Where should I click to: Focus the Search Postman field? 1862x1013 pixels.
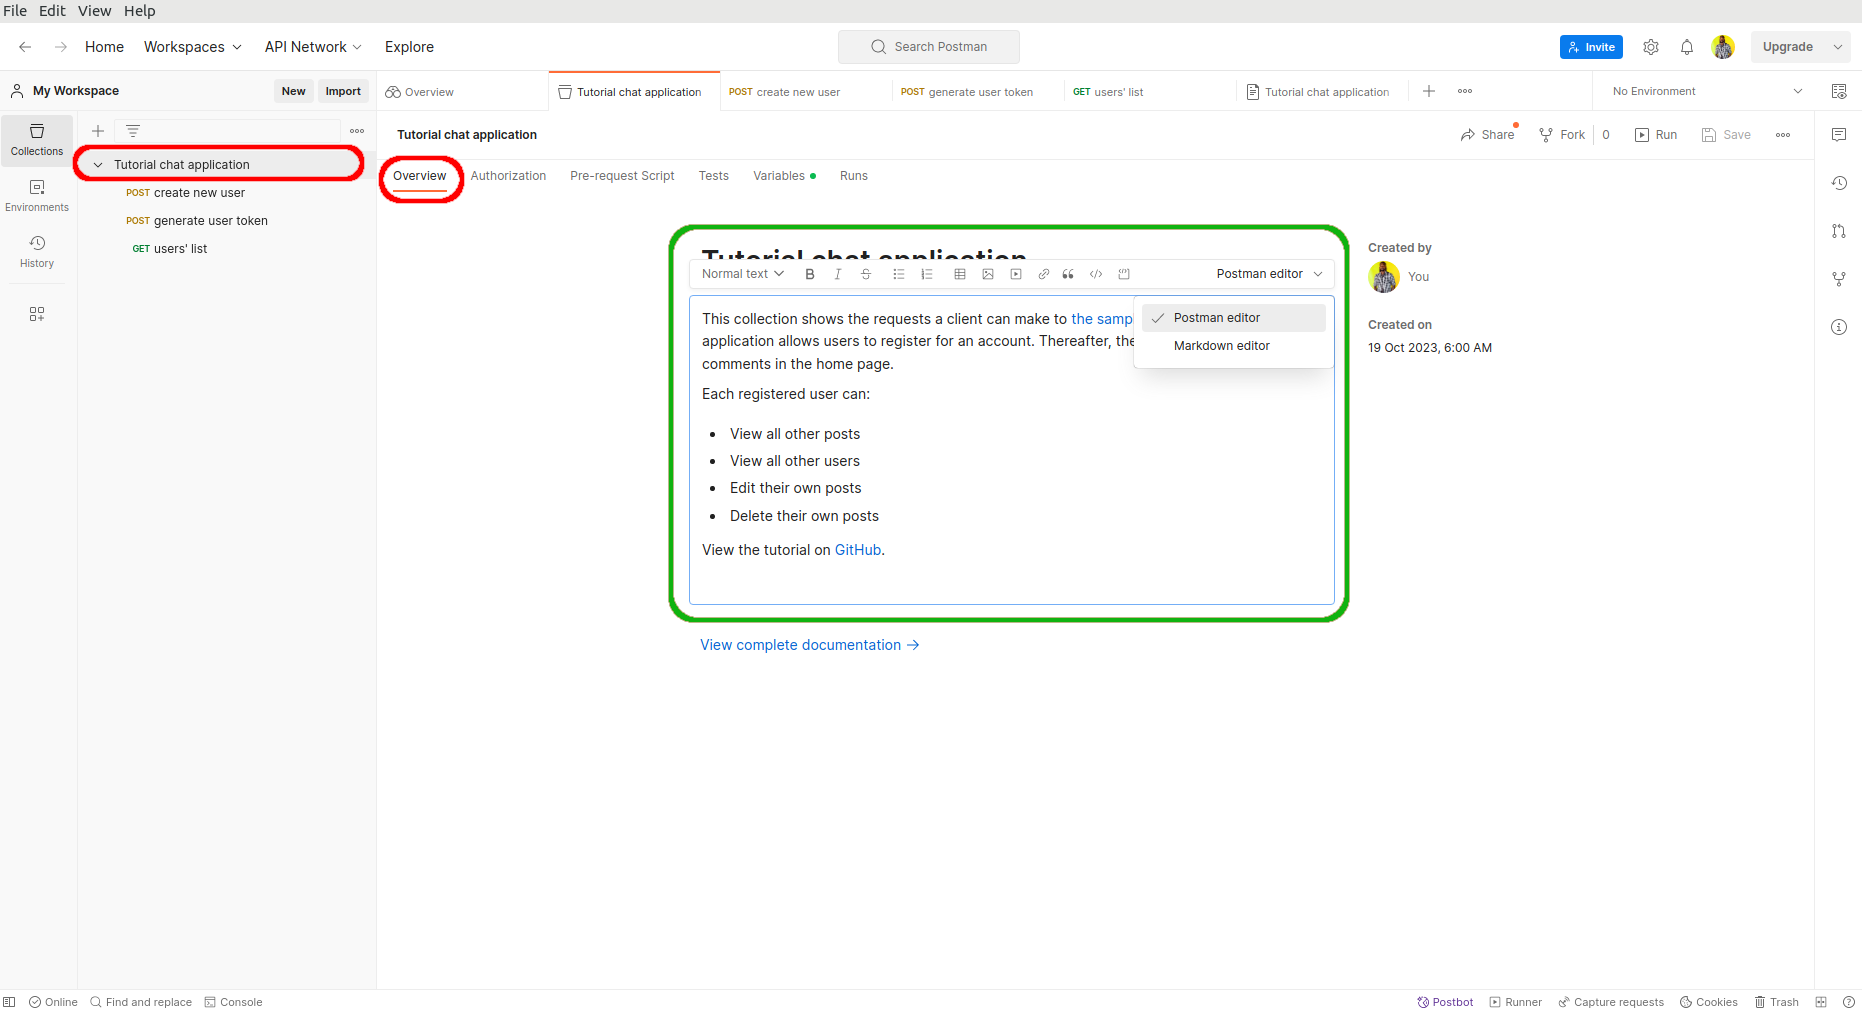[929, 47]
